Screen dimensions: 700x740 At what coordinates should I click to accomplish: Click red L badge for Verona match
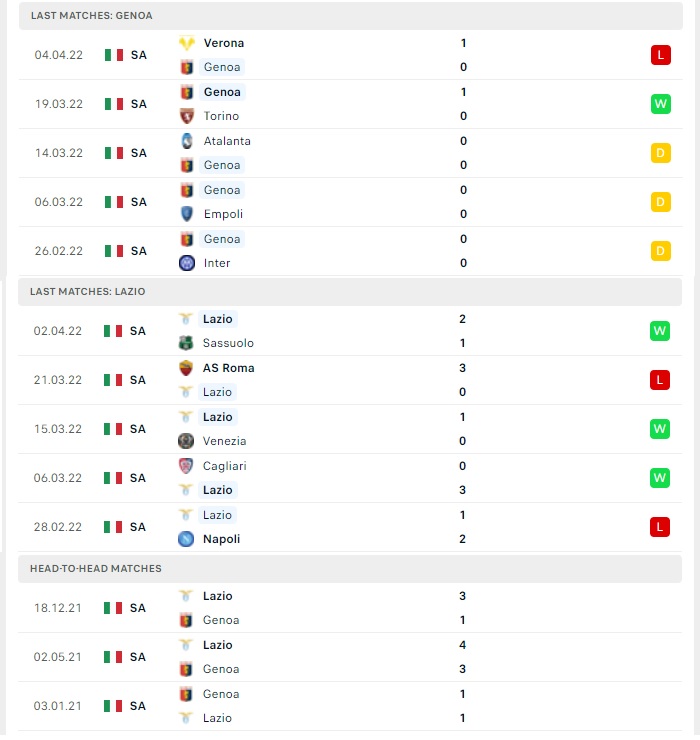[660, 55]
